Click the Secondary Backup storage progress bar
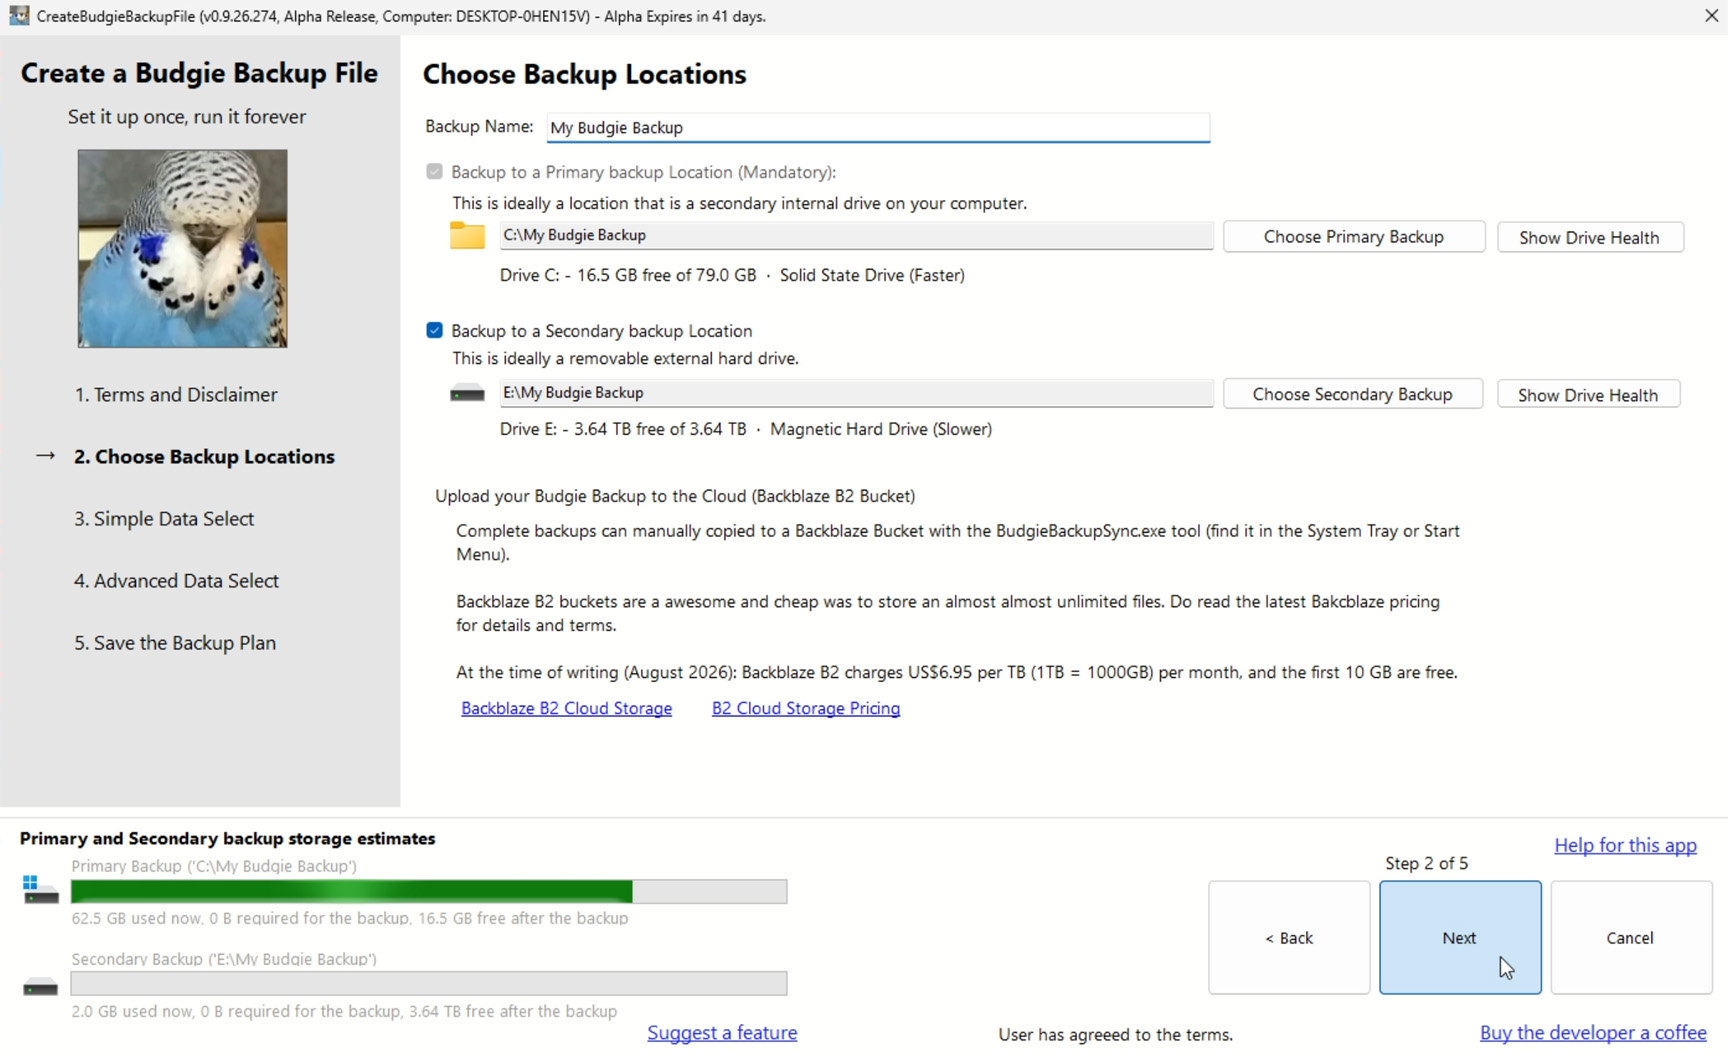This screenshot has height=1061, width=1729. click(429, 984)
